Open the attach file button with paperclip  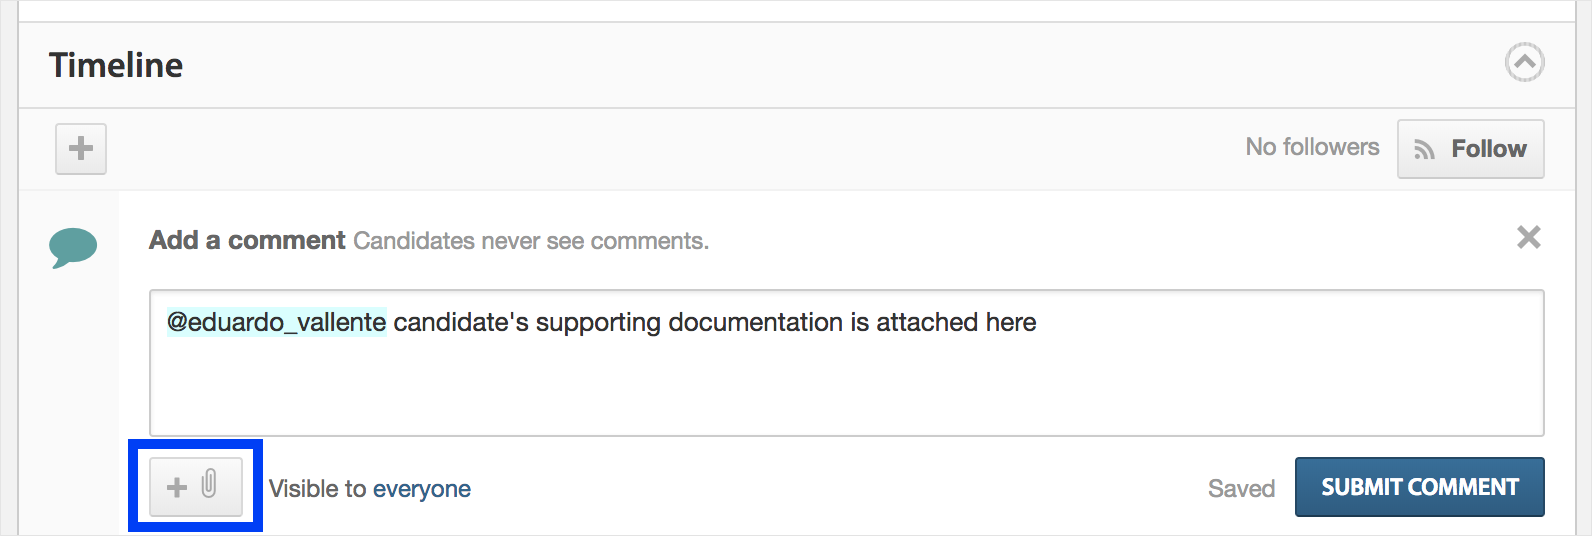pos(196,487)
